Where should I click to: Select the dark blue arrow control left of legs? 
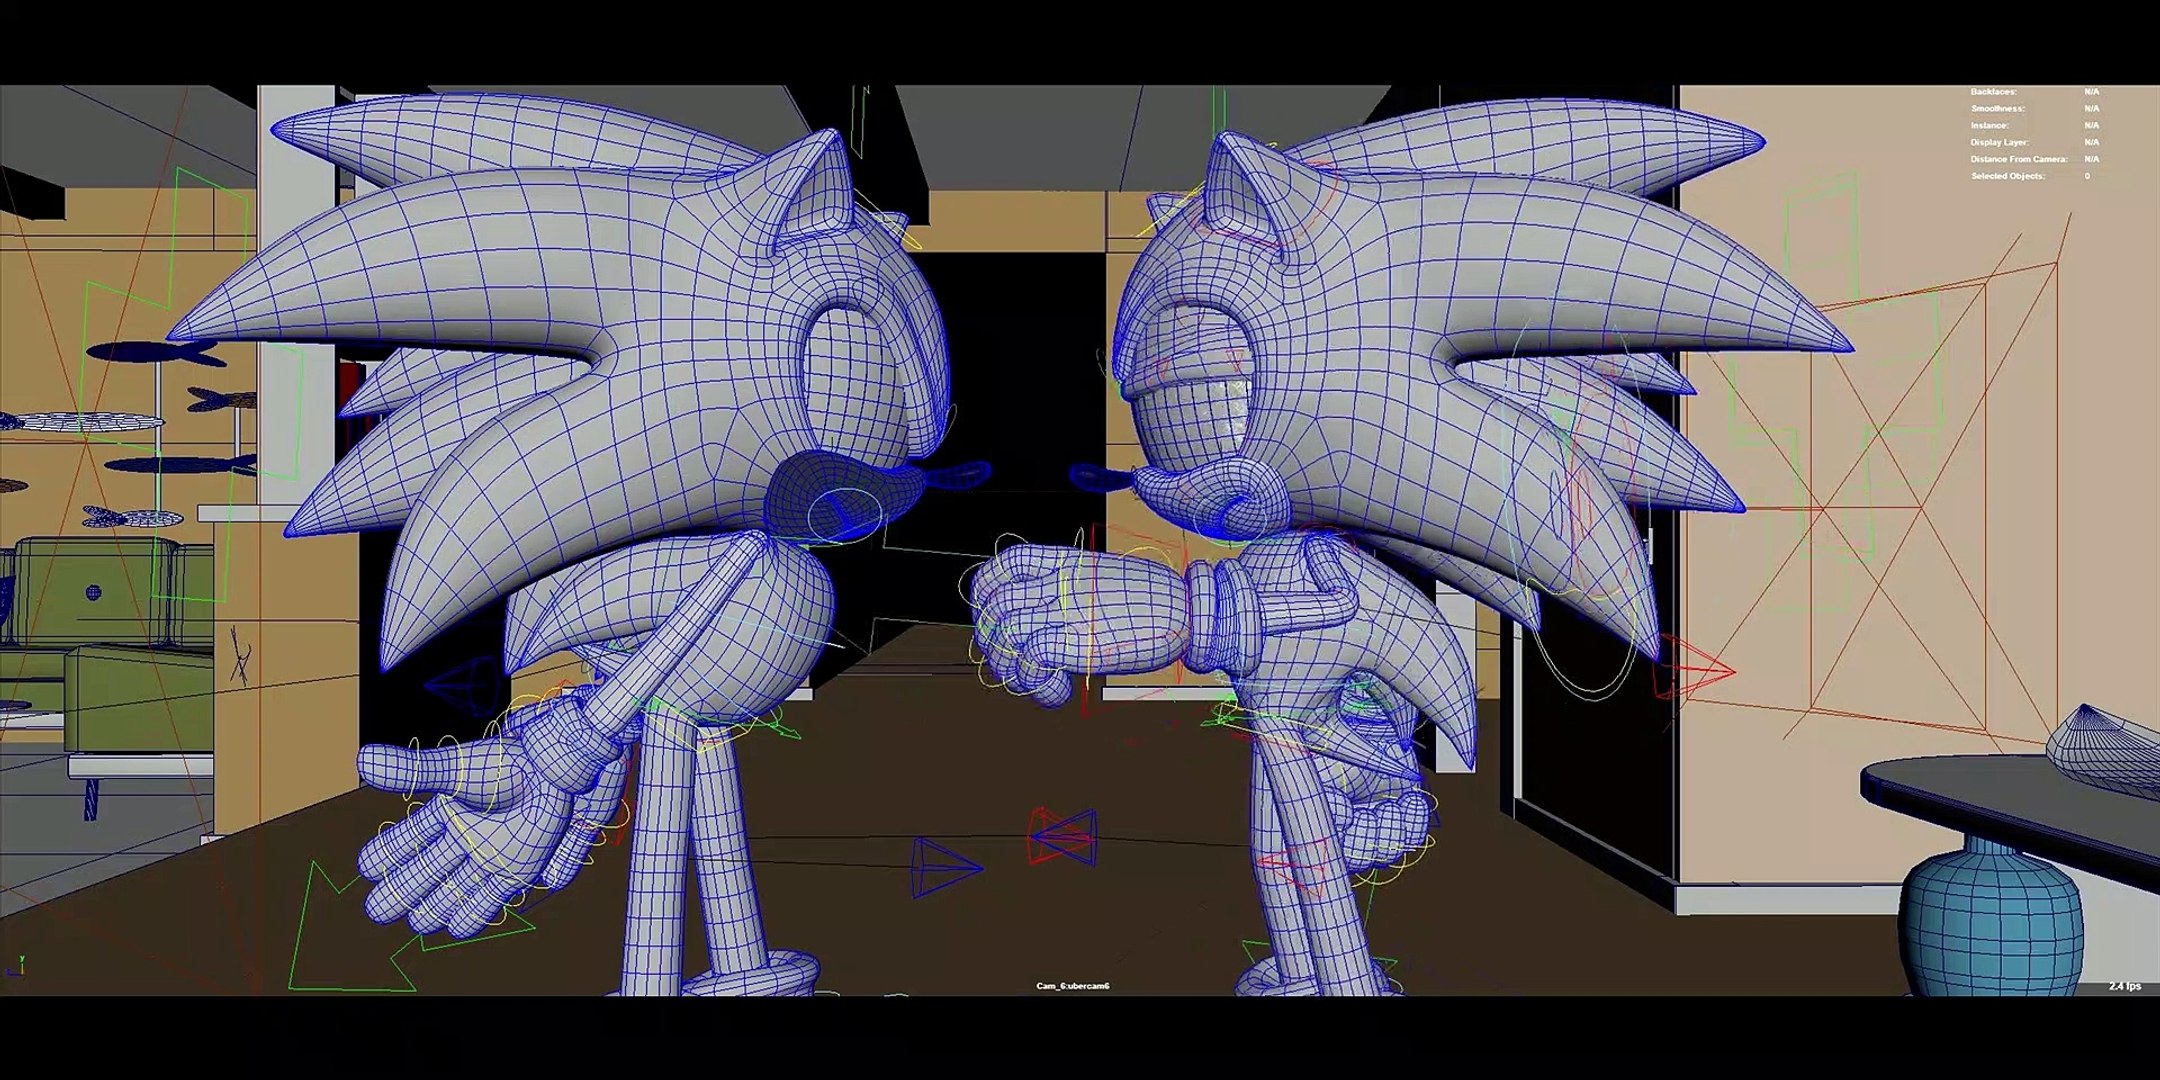pos(455,686)
